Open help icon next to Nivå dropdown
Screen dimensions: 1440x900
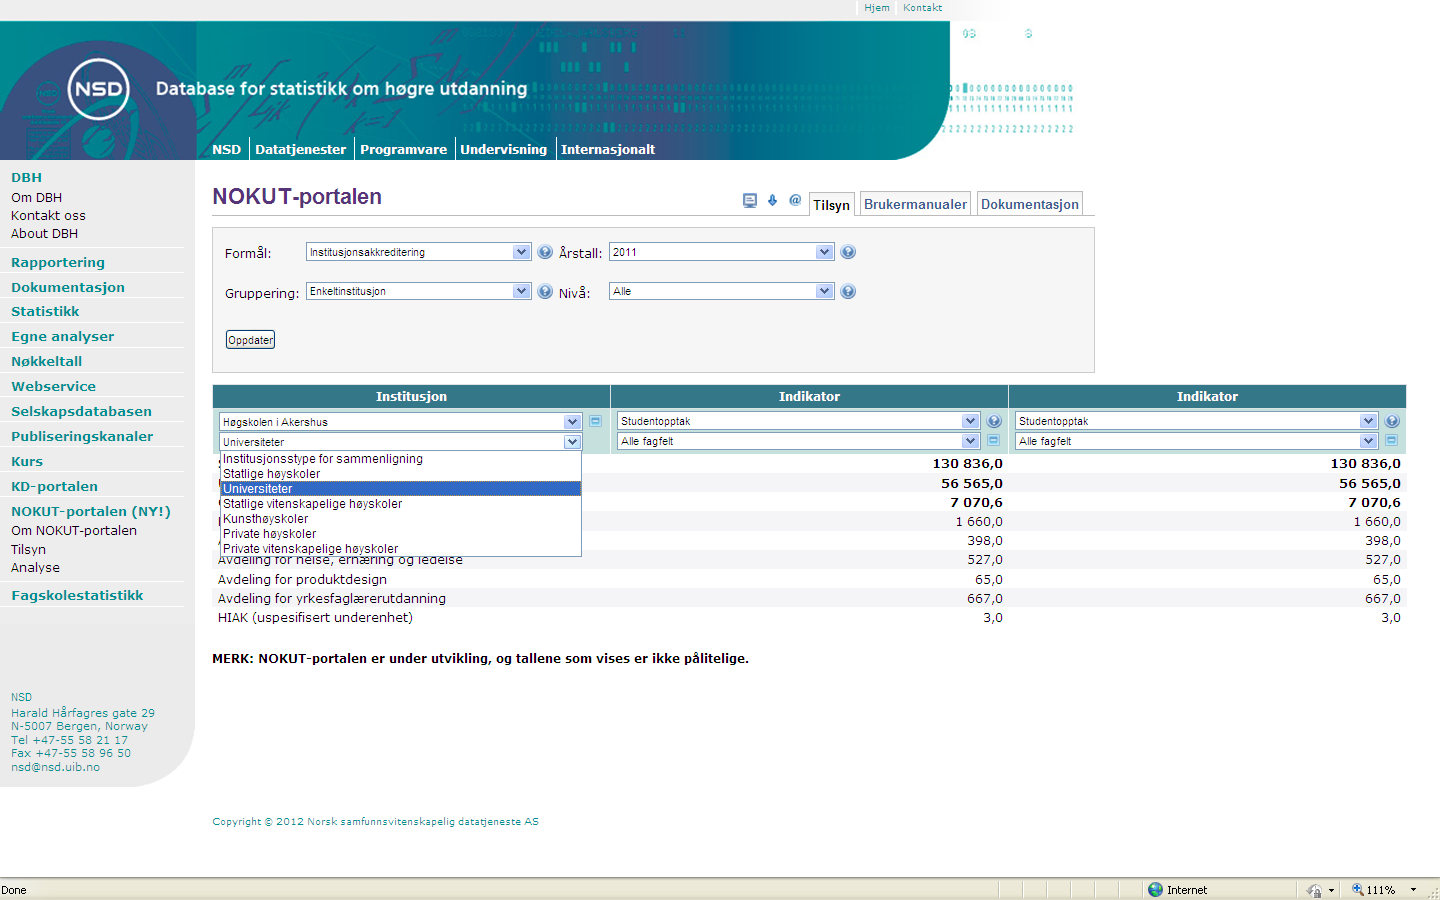(848, 291)
